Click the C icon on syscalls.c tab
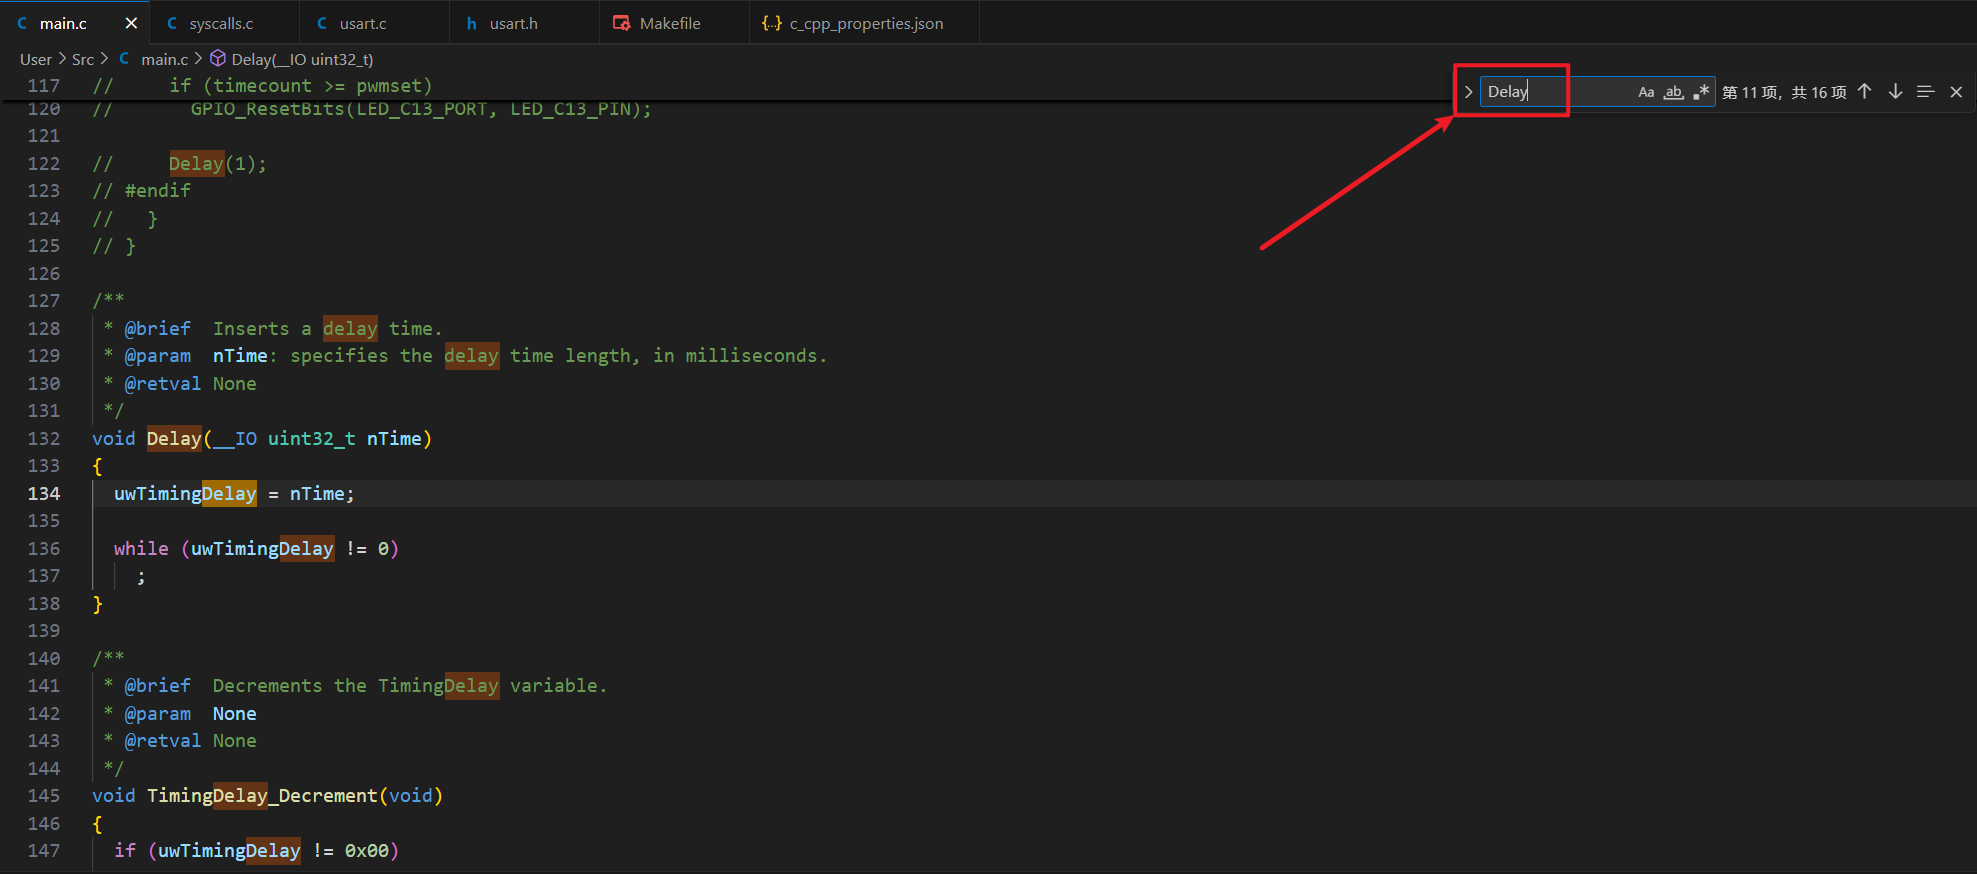Image resolution: width=1977 pixels, height=874 pixels. click(172, 23)
